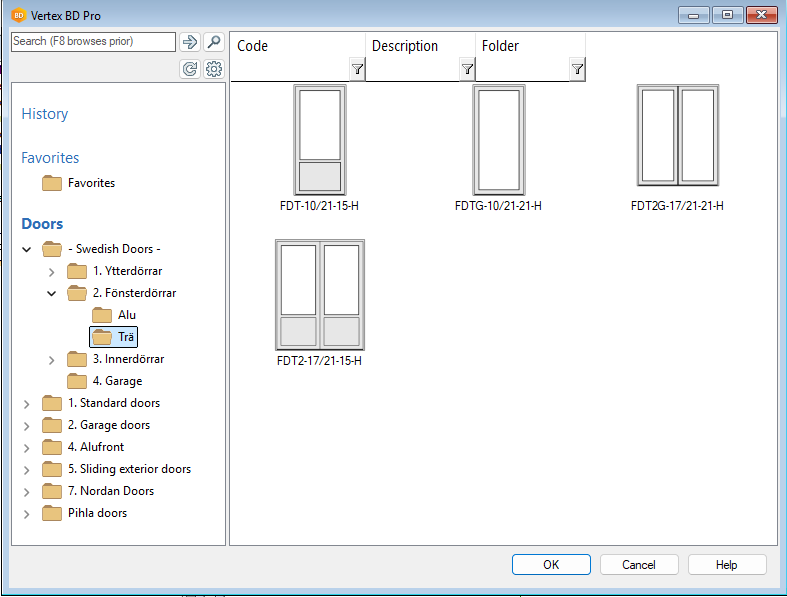Open the Folder column filter icon
This screenshot has height=597, width=787.
[x=577, y=69]
